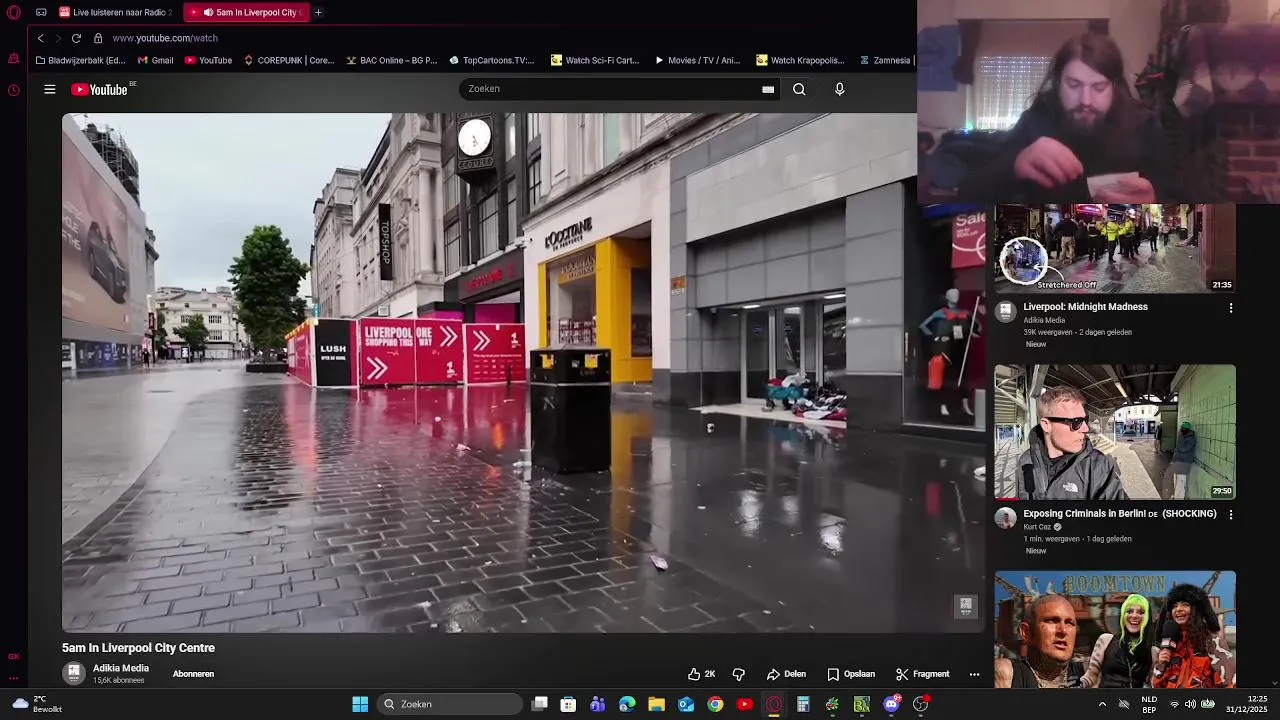Open more actions for the video
Image resolution: width=1280 pixels, height=720 pixels.
(x=974, y=674)
